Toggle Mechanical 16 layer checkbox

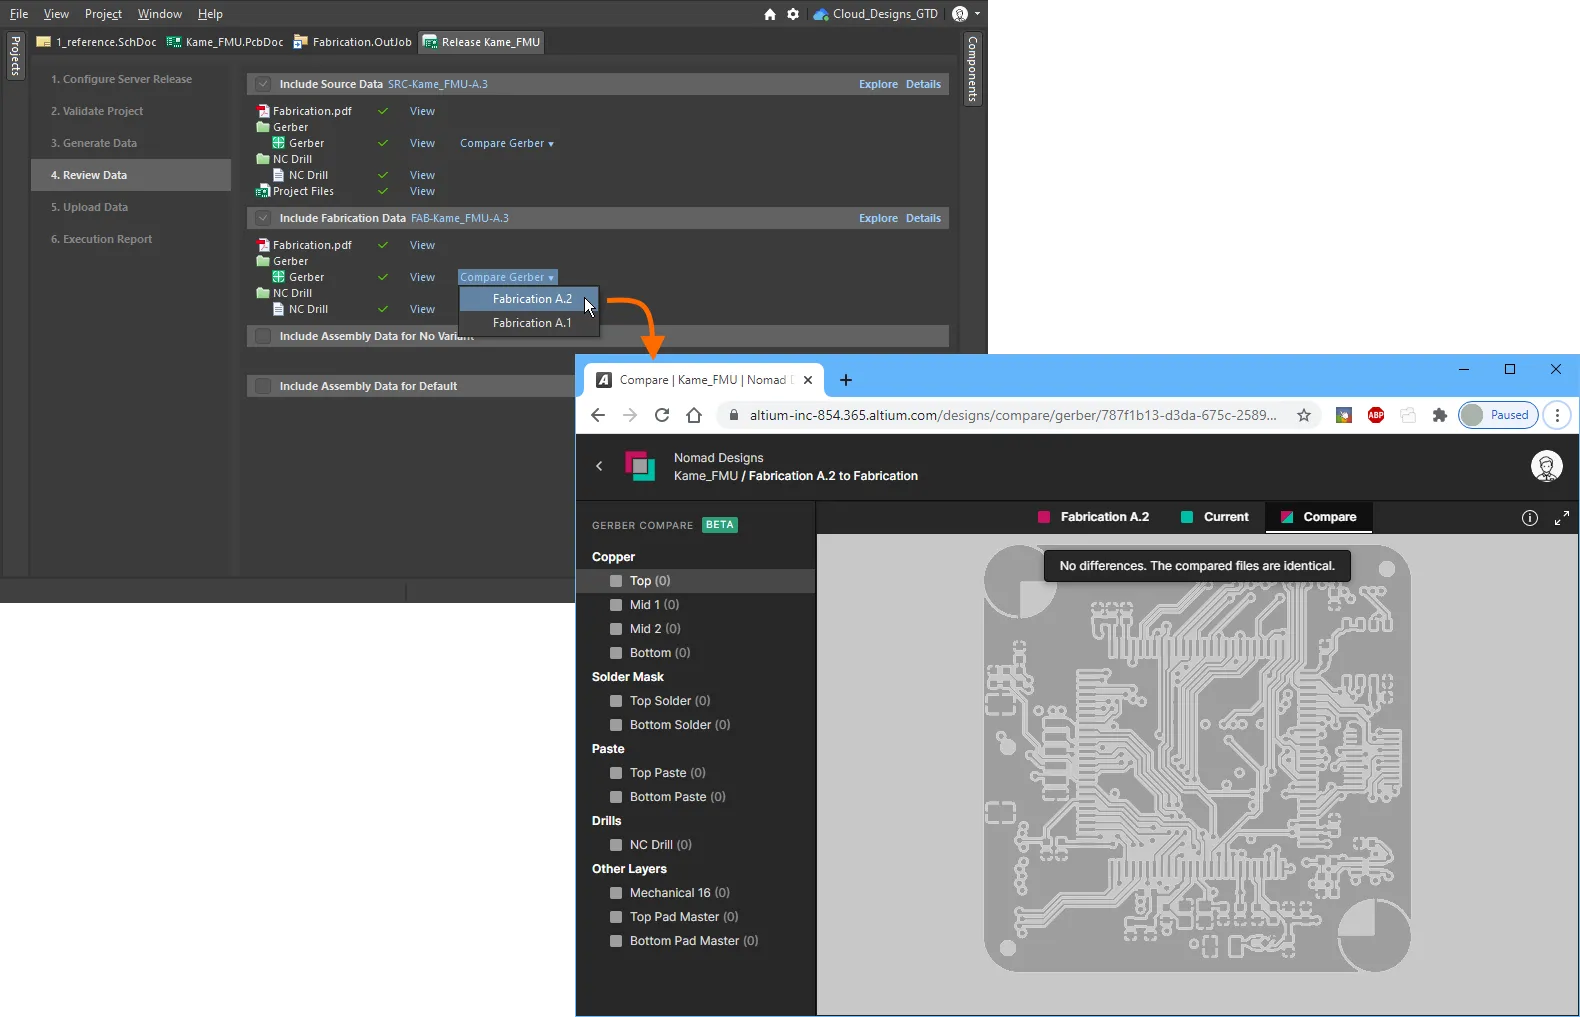[616, 893]
